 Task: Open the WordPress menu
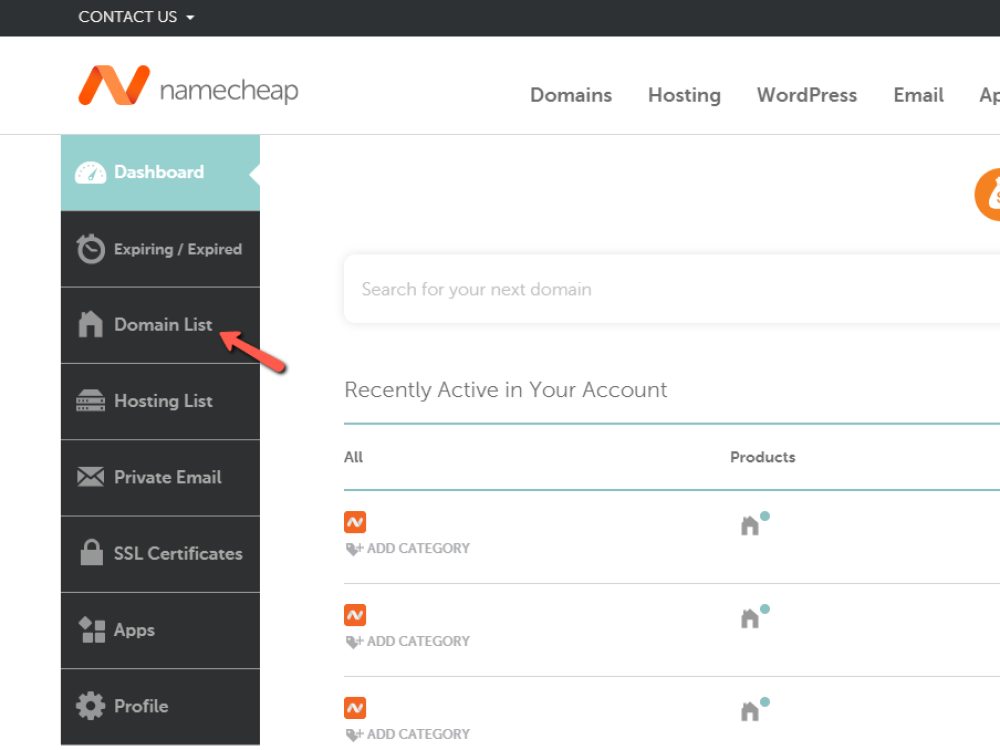(807, 95)
